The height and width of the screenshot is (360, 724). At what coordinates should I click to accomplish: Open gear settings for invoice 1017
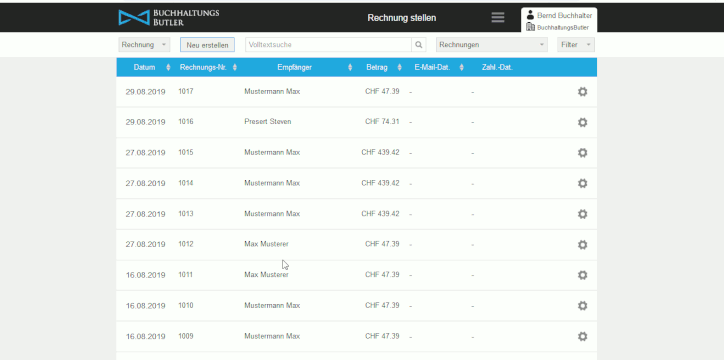tap(582, 92)
